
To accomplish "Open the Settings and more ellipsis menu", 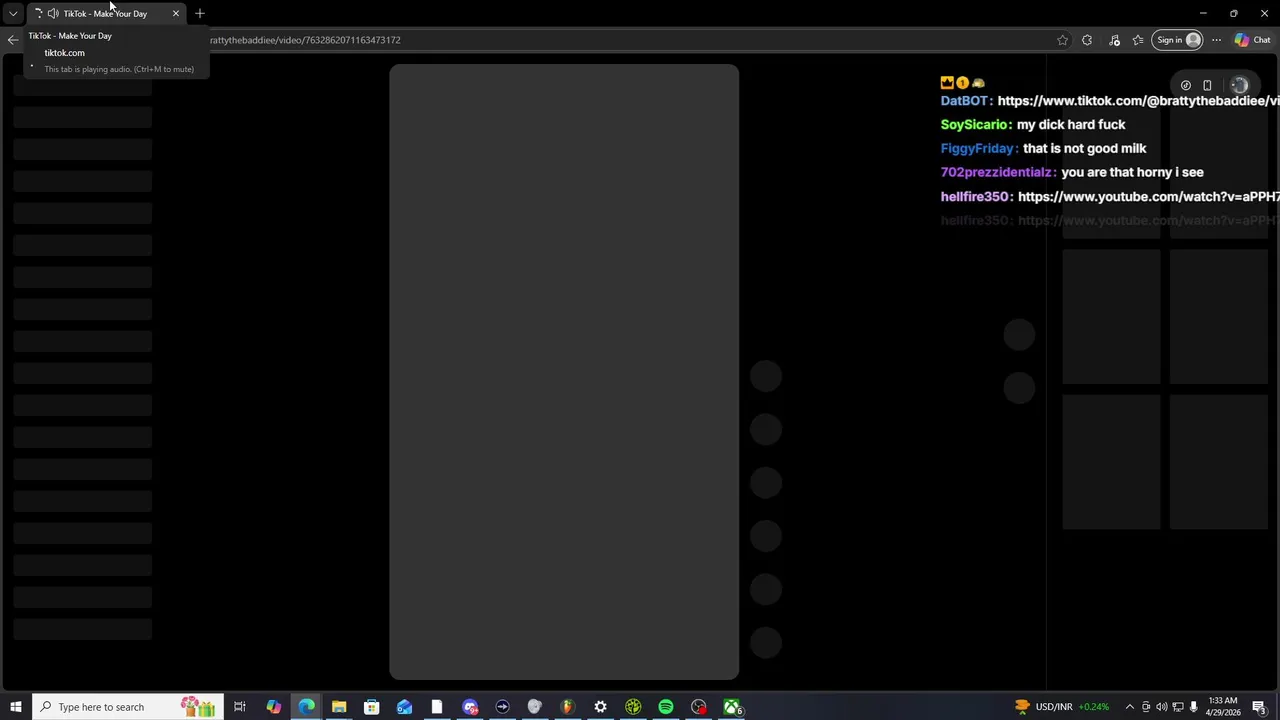I will pos(1216,40).
